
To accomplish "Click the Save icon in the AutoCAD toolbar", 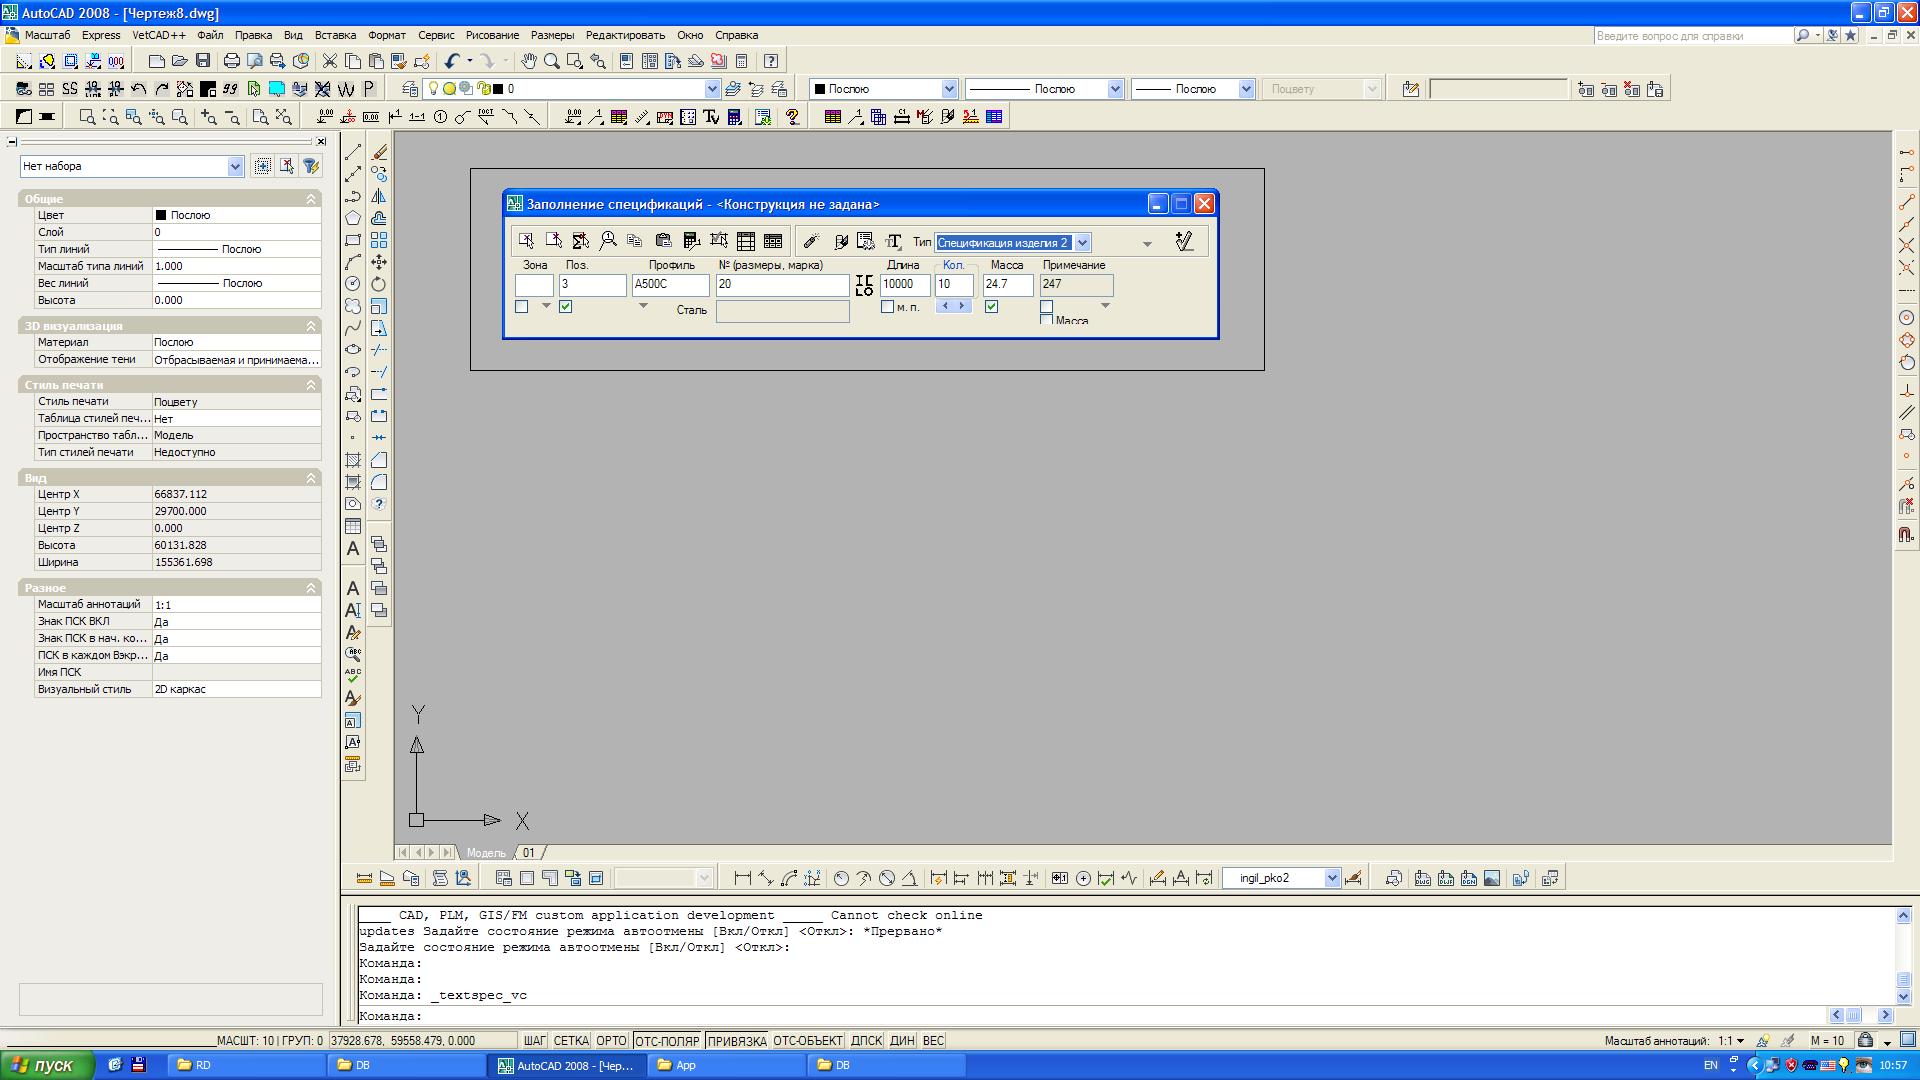I will click(203, 61).
